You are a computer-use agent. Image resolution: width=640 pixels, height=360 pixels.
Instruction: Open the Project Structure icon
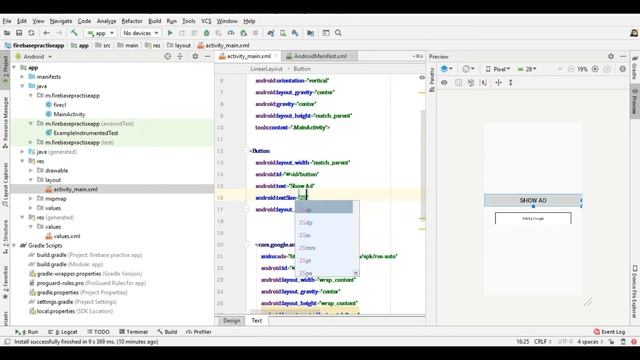click(x=311, y=33)
